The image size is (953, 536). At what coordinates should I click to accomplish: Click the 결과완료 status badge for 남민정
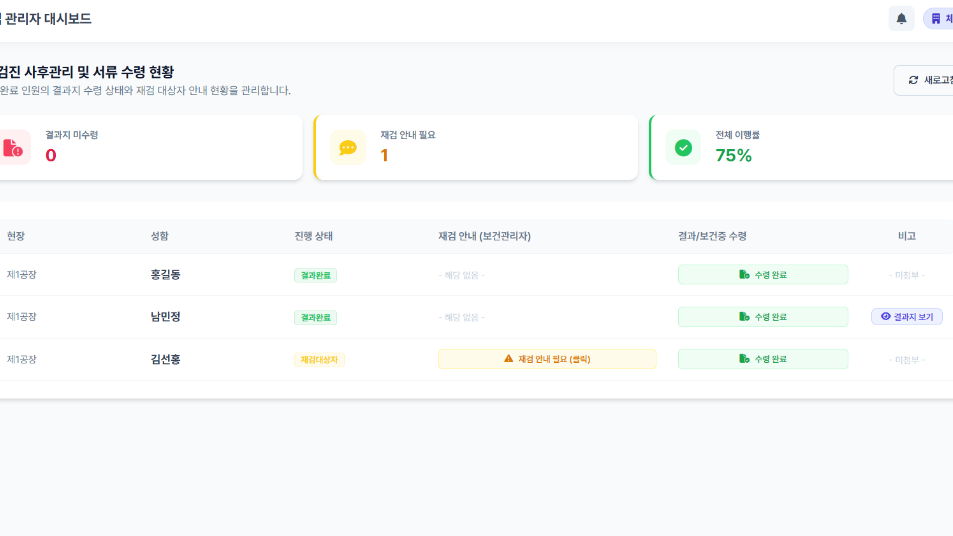tap(315, 317)
